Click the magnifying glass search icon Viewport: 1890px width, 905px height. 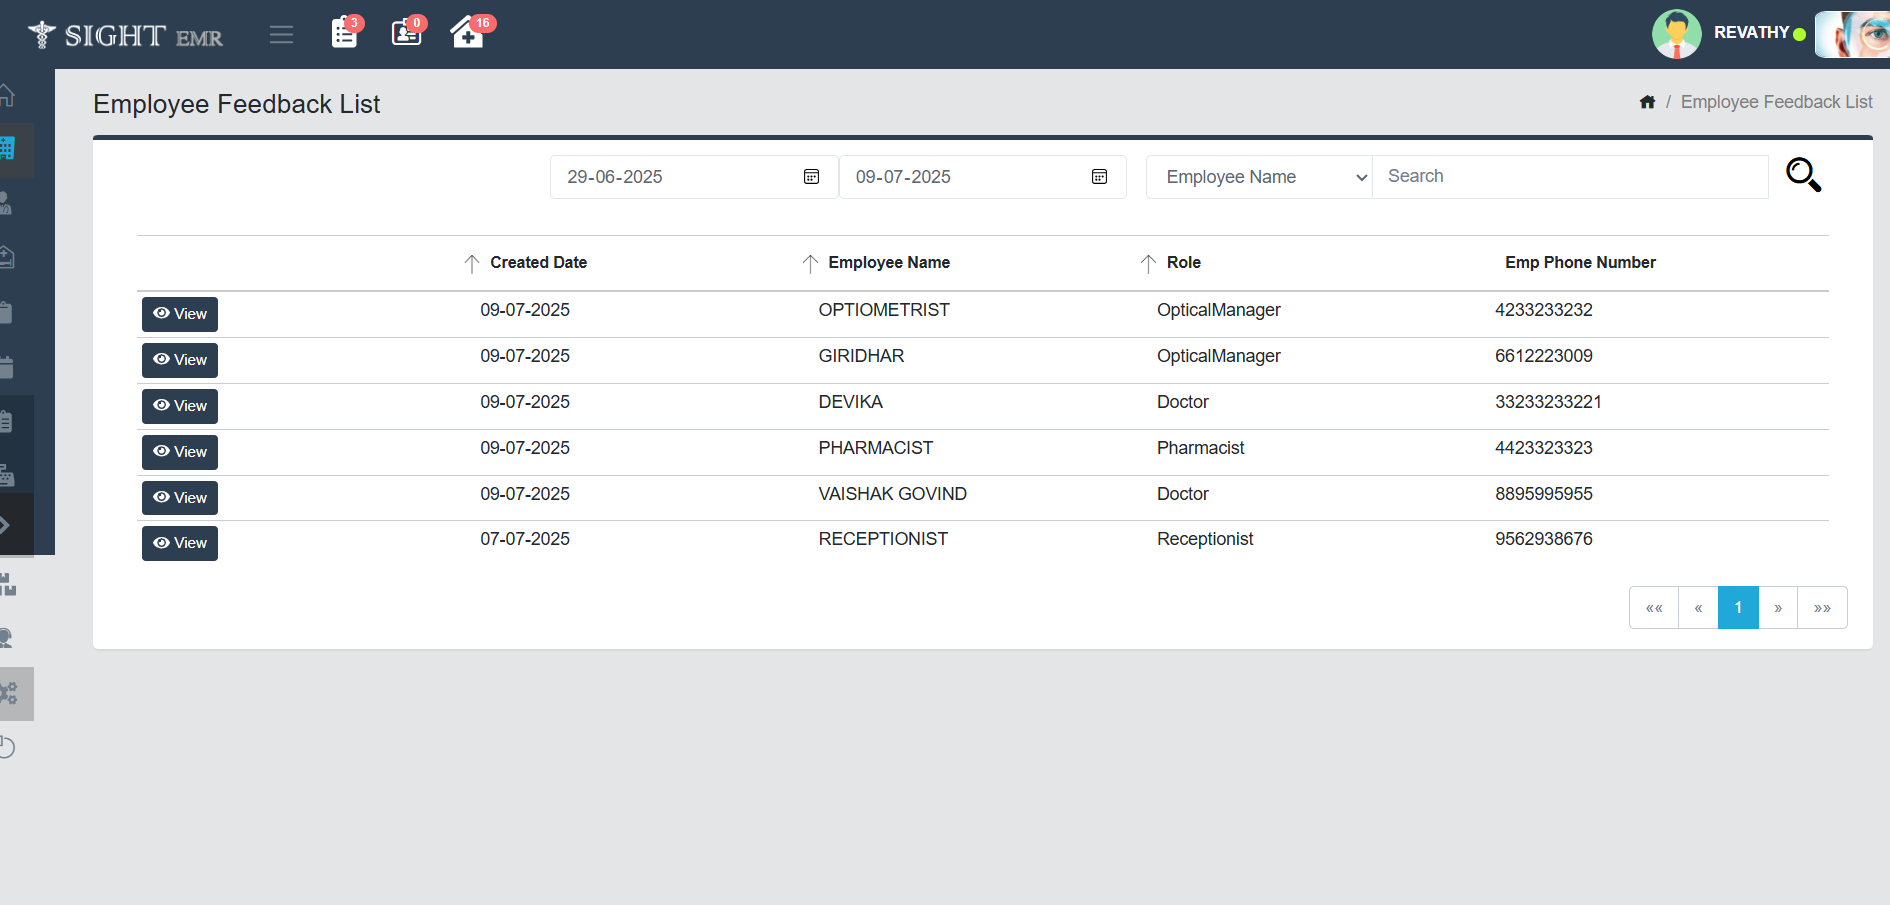click(x=1803, y=175)
